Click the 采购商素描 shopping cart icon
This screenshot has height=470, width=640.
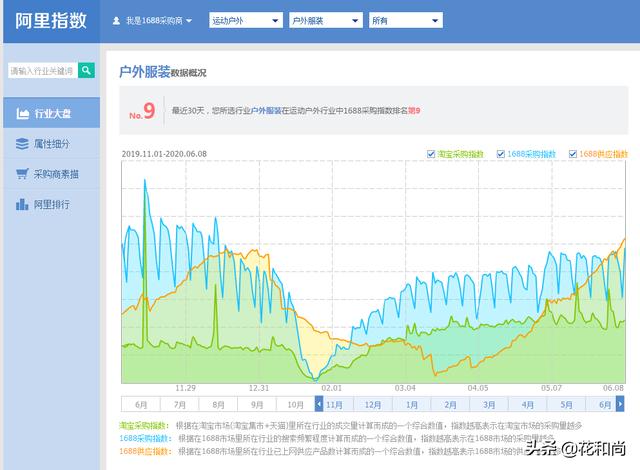(x=22, y=174)
